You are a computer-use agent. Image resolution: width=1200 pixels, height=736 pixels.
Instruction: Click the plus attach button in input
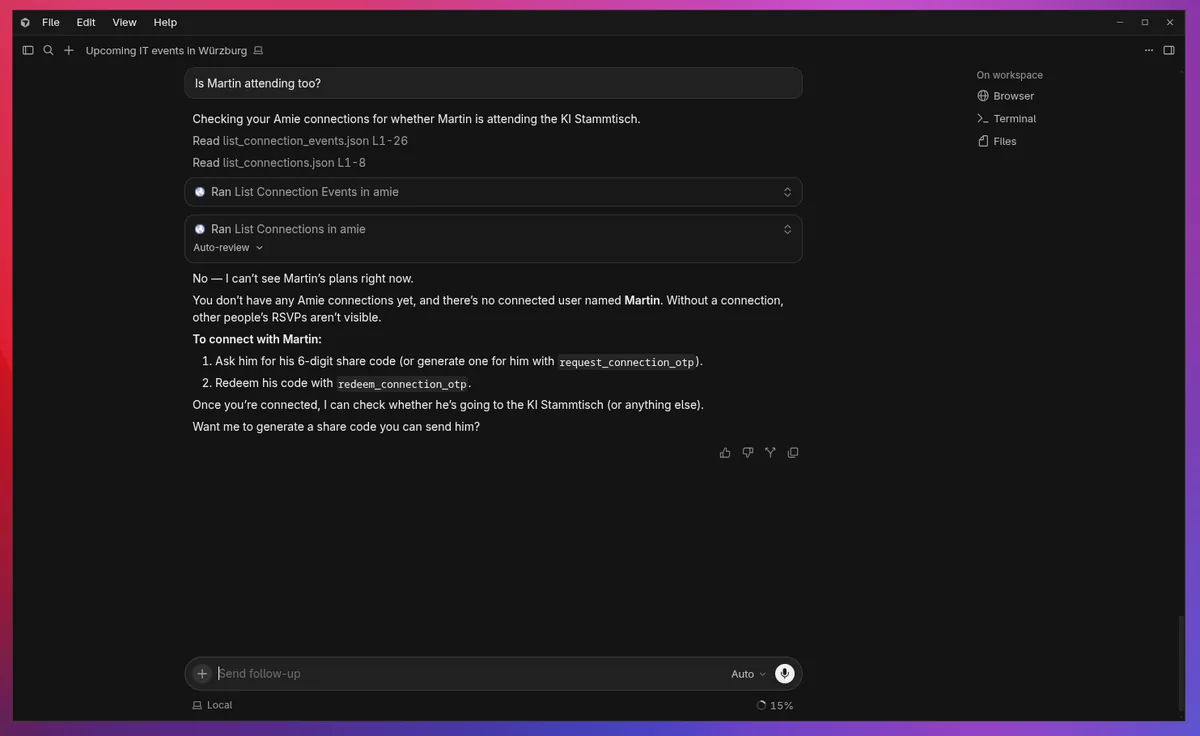(202, 674)
